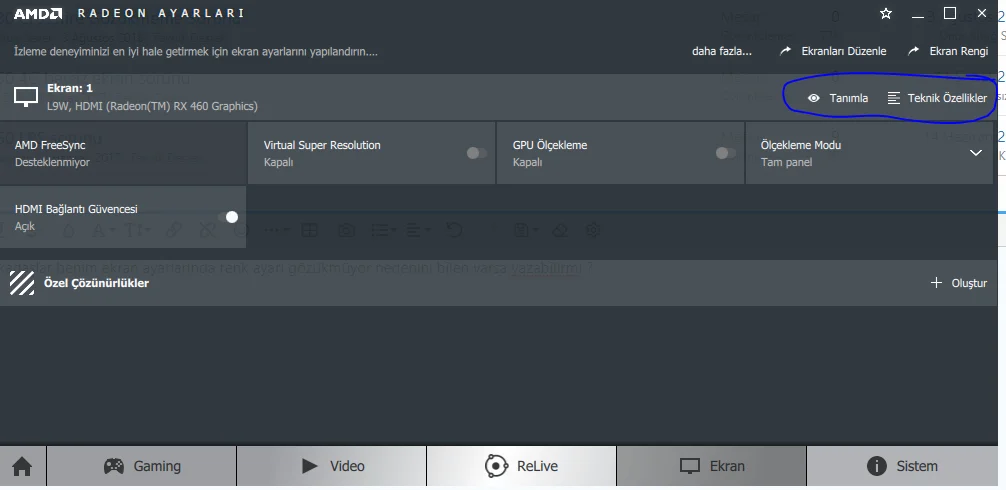The image size is (1006, 490).
Task: Enable the GPU Ölçekleme switch
Action: coord(726,153)
